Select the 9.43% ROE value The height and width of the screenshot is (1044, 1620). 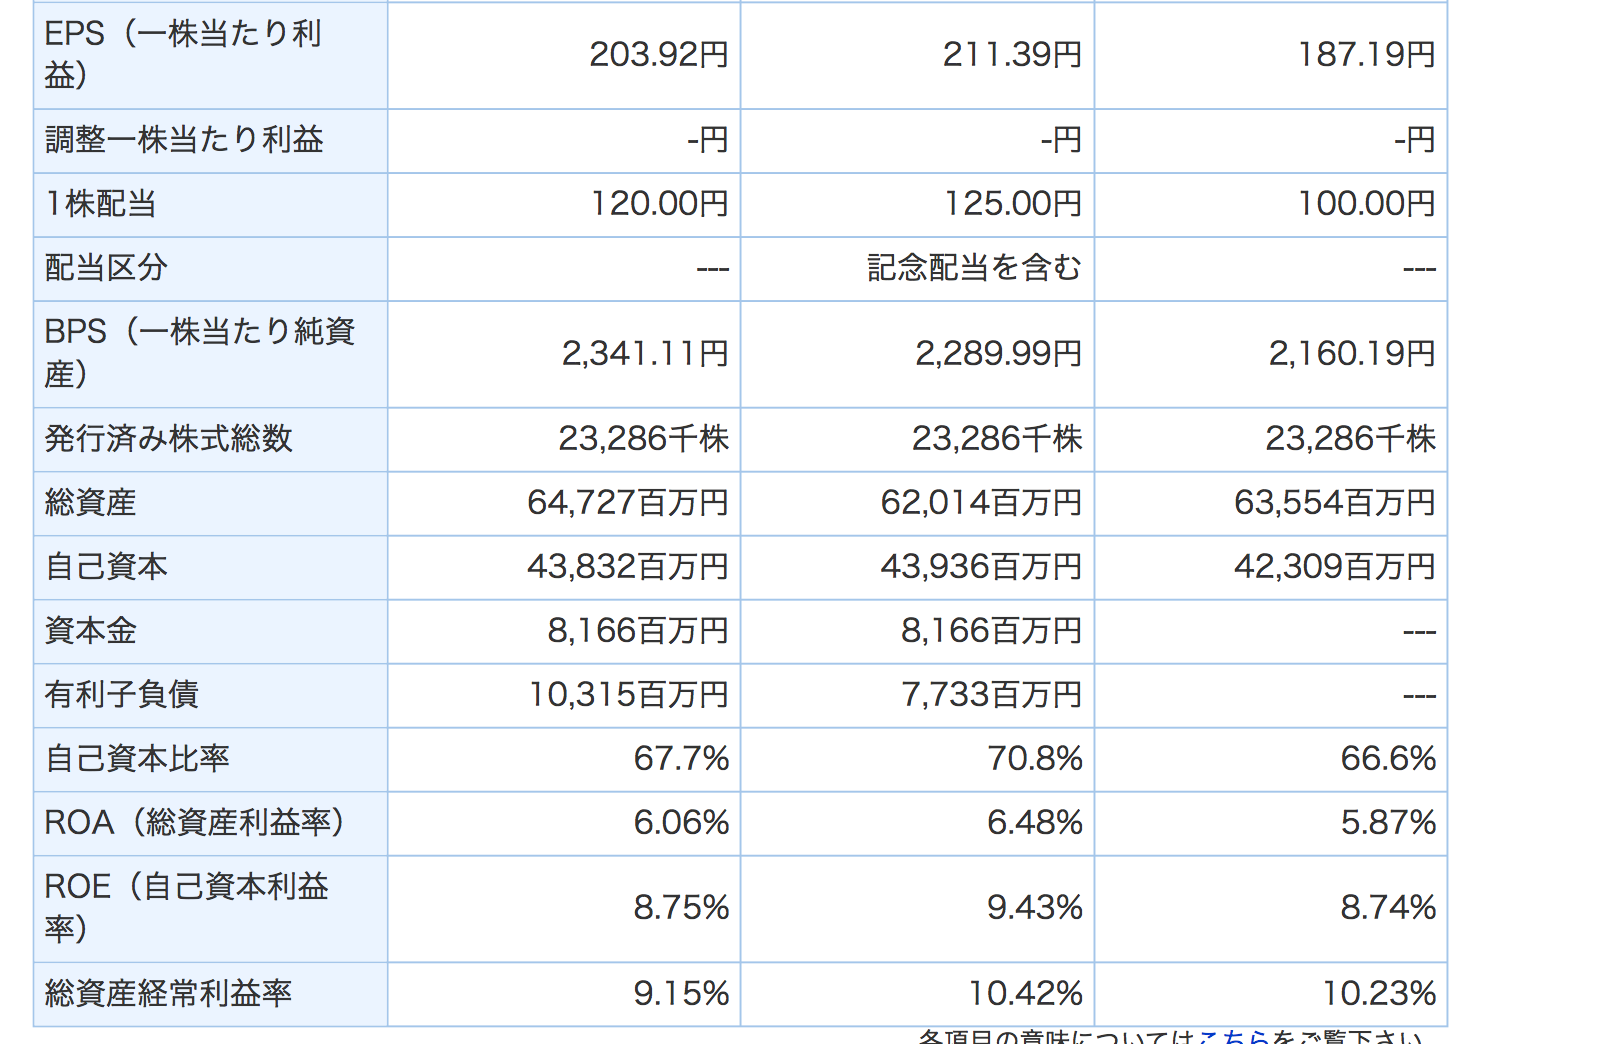point(1034,908)
